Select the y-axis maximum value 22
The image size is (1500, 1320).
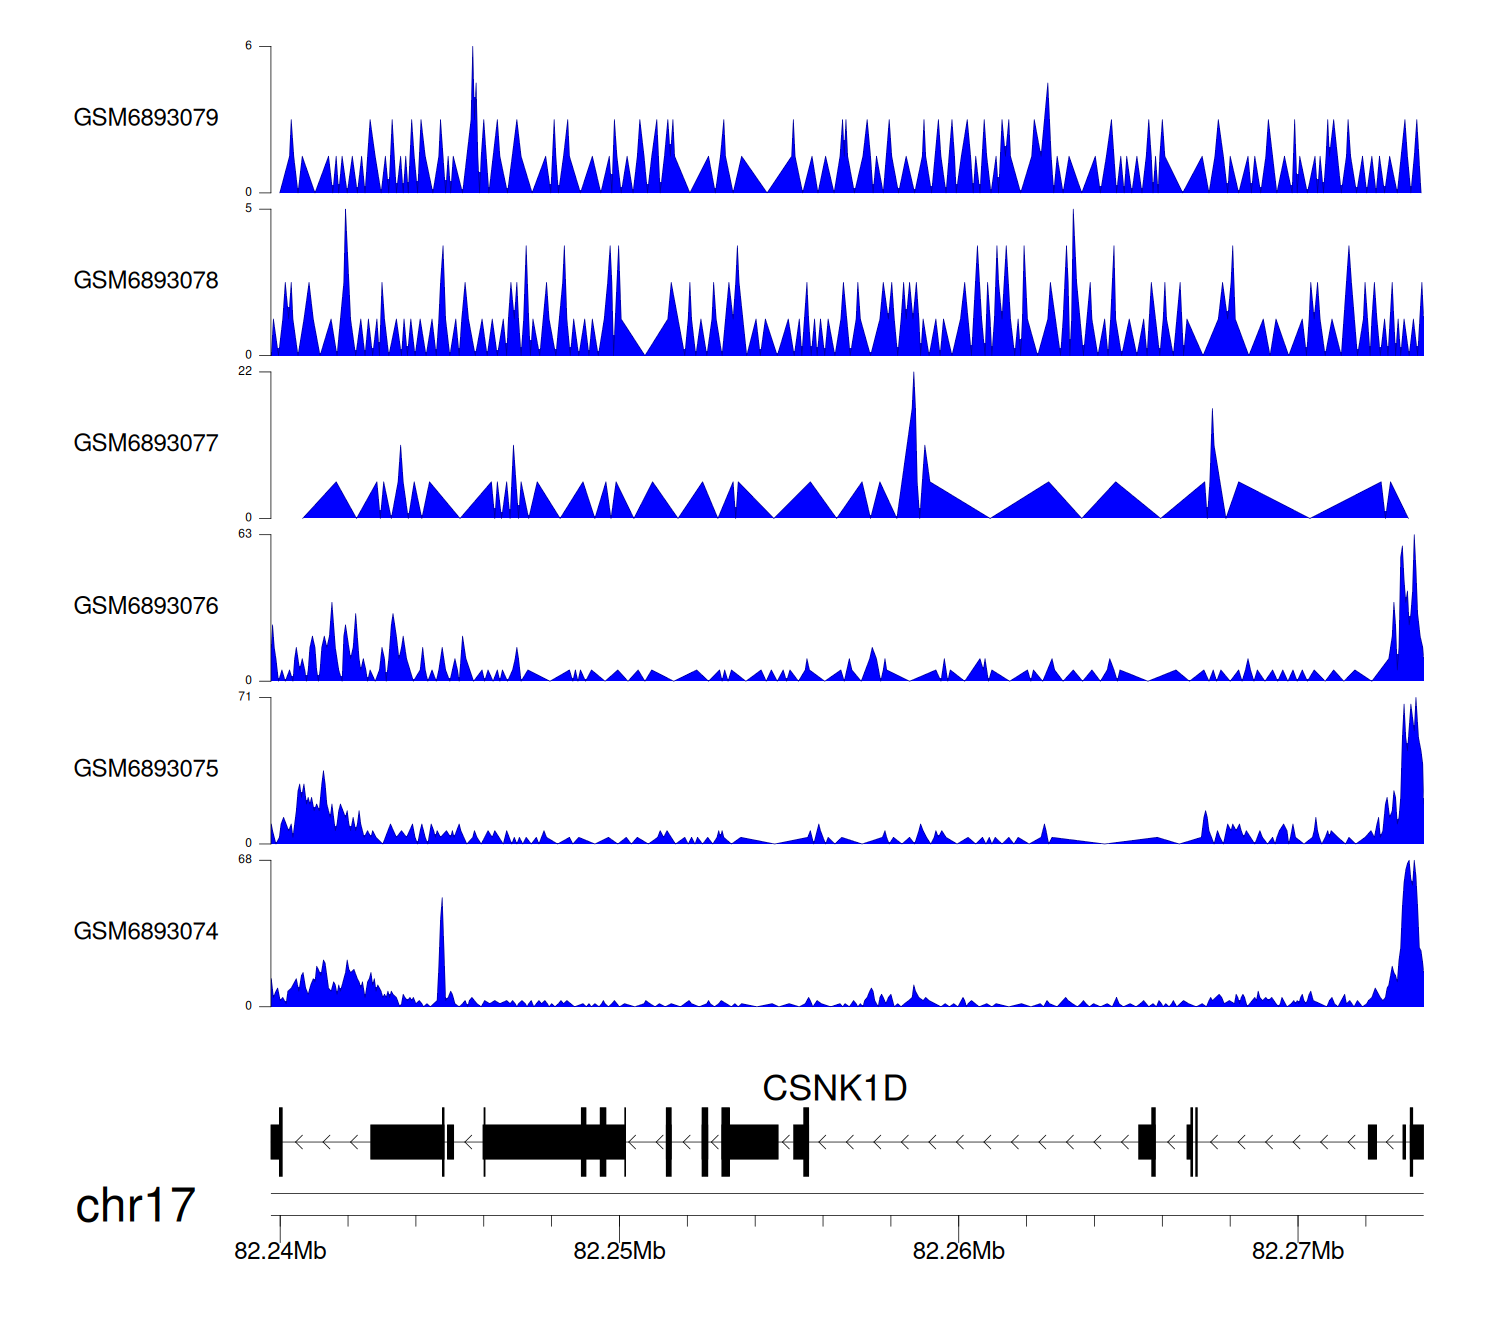coord(245,371)
